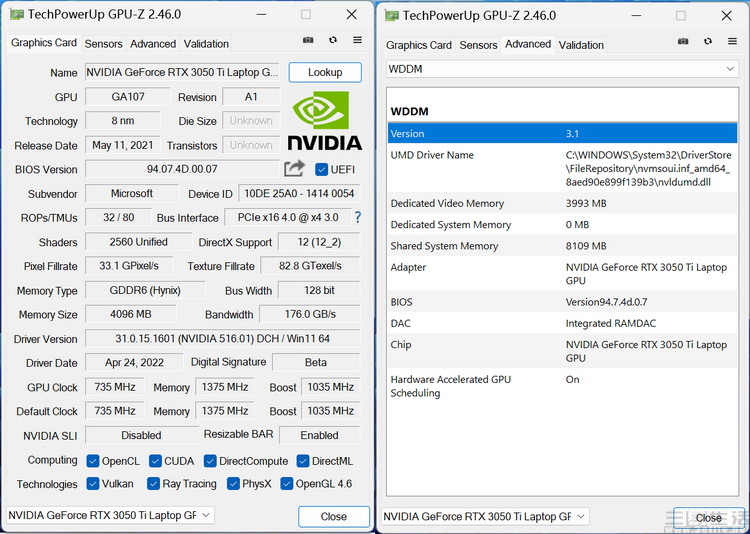
Task: Open the hamburger menu in left GPU-Z window
Action: coord(357,40)
